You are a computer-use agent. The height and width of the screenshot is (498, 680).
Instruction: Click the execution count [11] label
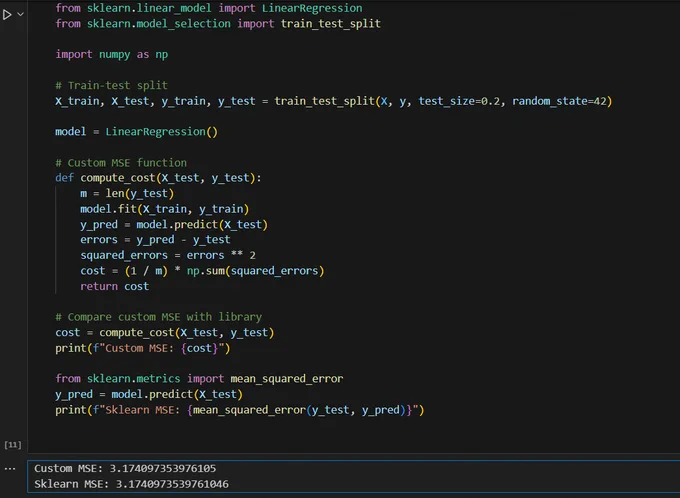pyautogui.click(x=13, y=445)
